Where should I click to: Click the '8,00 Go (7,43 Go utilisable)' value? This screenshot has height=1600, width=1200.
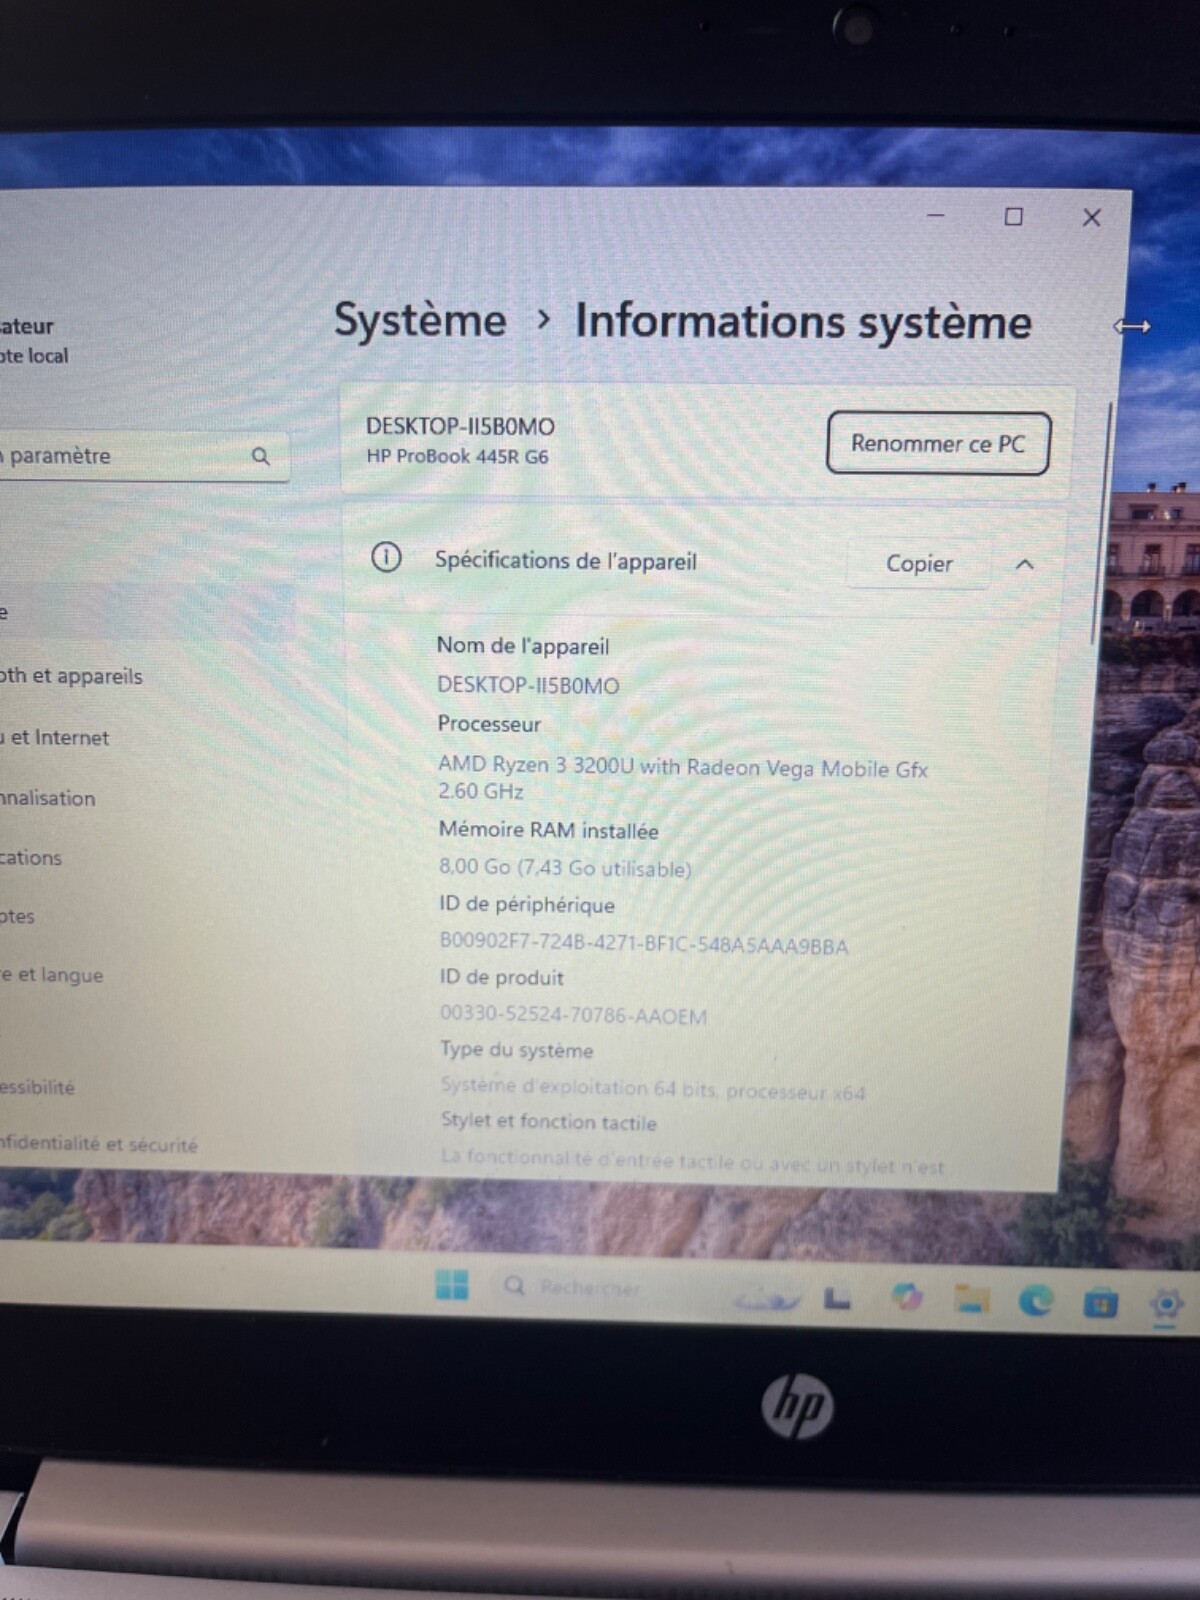click(565, 867)
